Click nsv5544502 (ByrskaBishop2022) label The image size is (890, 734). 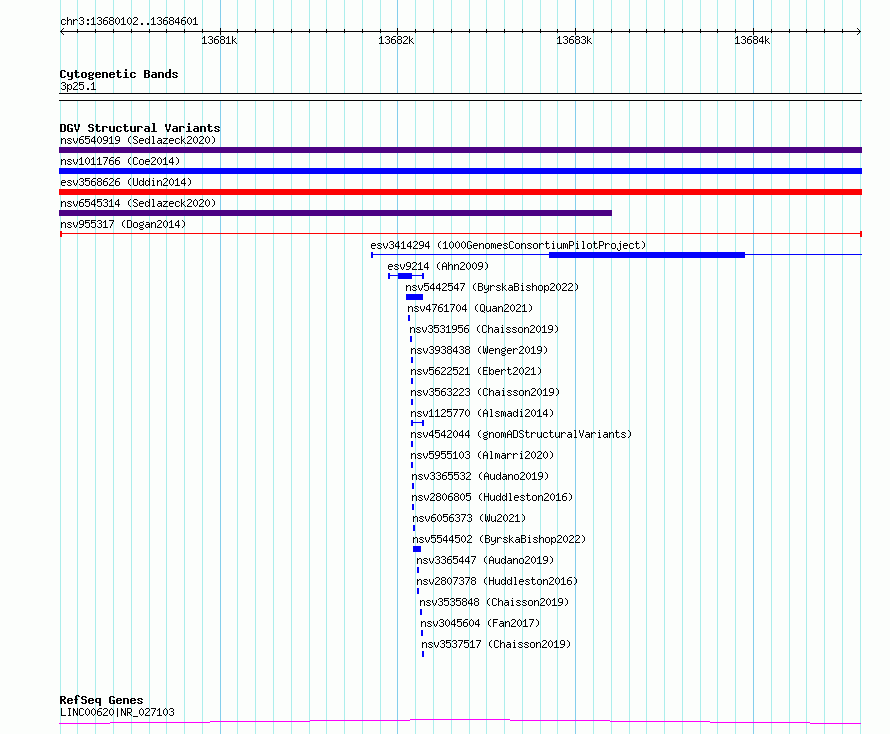click(x=499, y=539)
